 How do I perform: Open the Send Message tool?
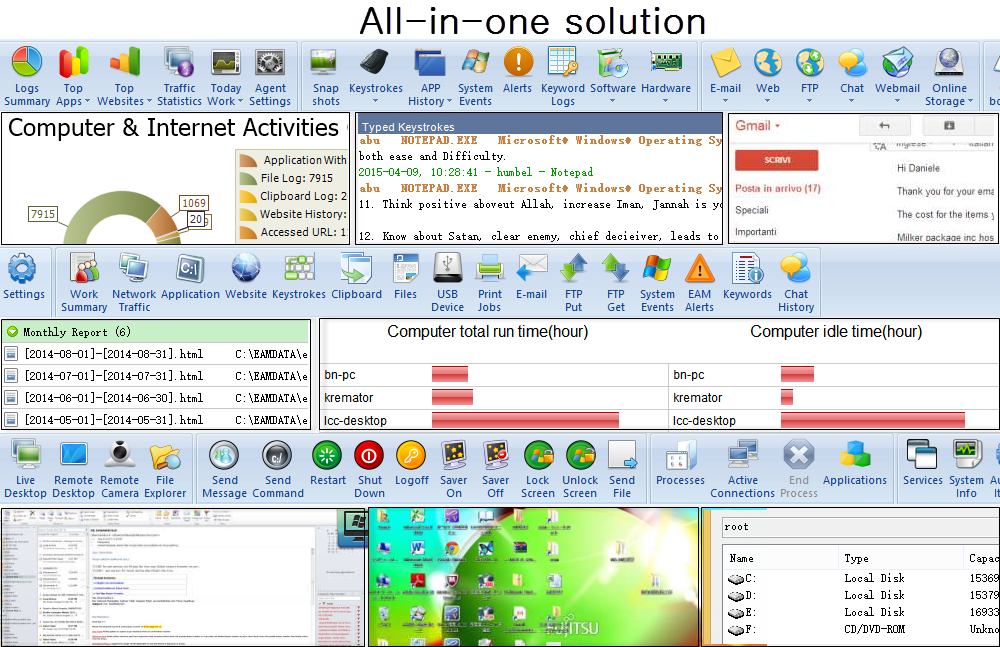[x=224, y=467]
